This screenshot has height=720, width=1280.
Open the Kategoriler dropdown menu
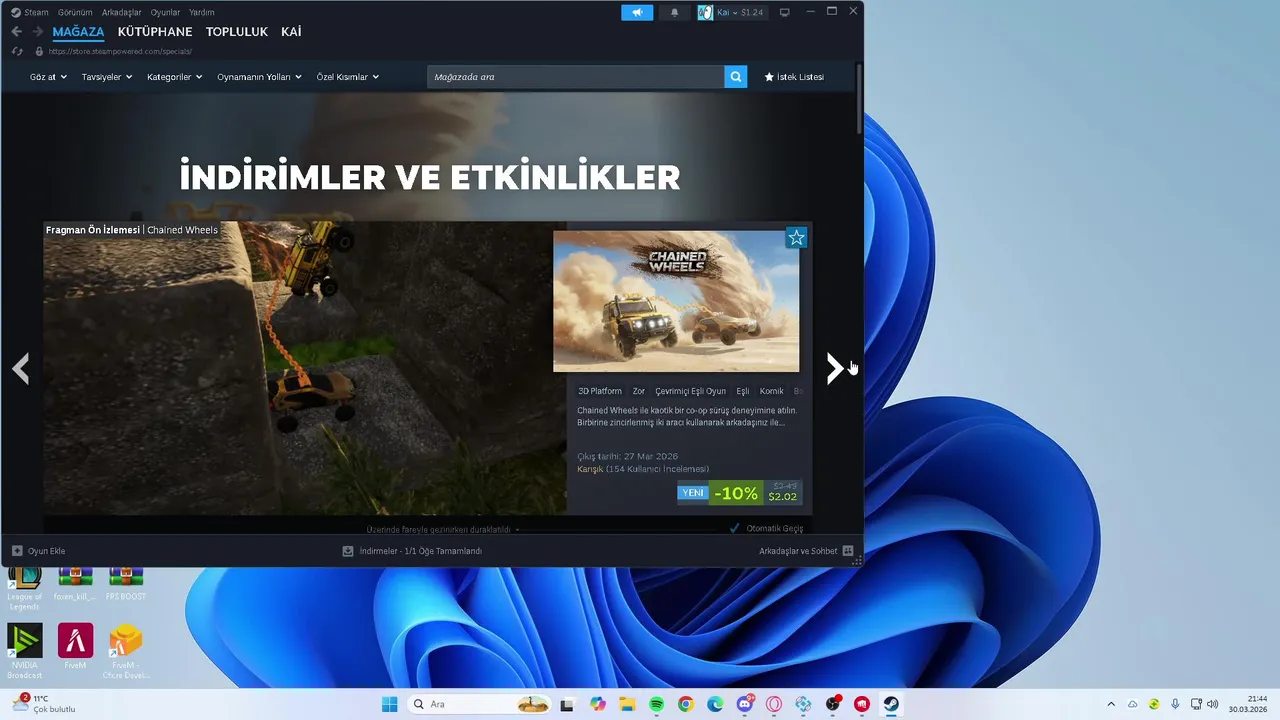(x=174, y=77)
